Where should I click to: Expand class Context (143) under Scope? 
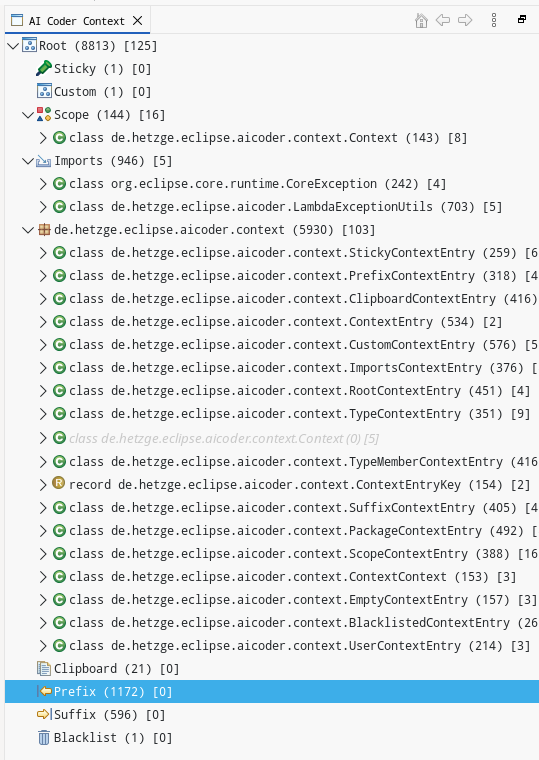click(x=43, y=138)
